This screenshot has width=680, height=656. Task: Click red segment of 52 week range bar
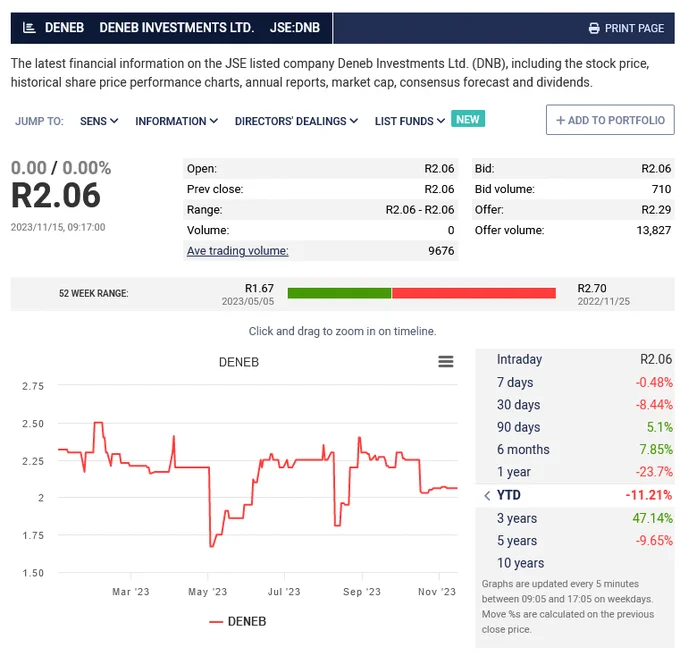tap(474, 293)
